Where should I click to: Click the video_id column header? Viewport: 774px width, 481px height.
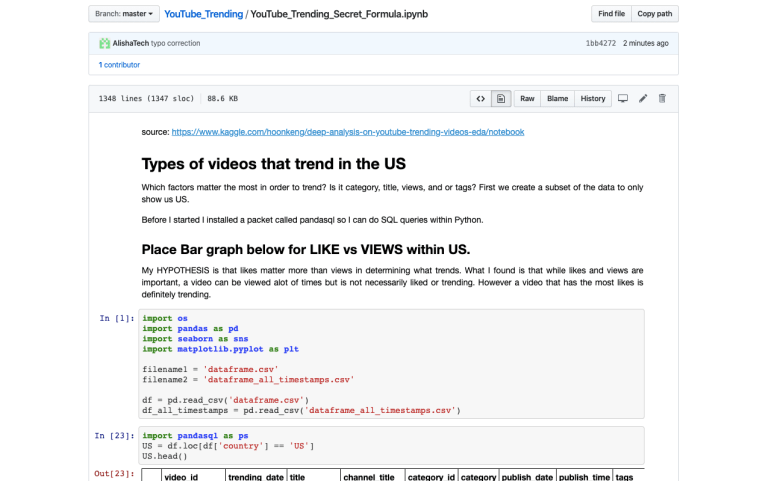pos(181,477)
